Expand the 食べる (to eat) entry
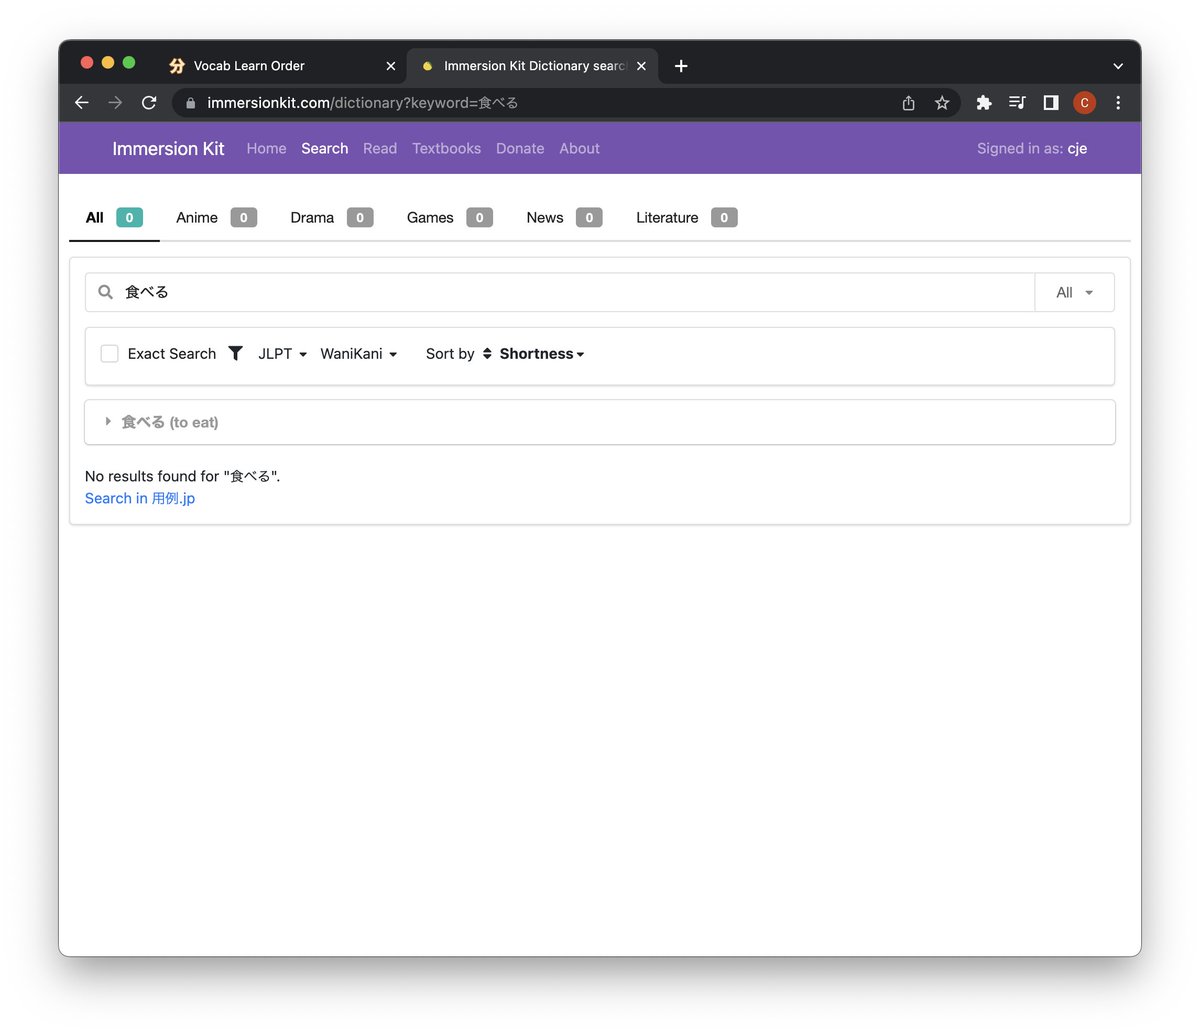 [600, 422]
